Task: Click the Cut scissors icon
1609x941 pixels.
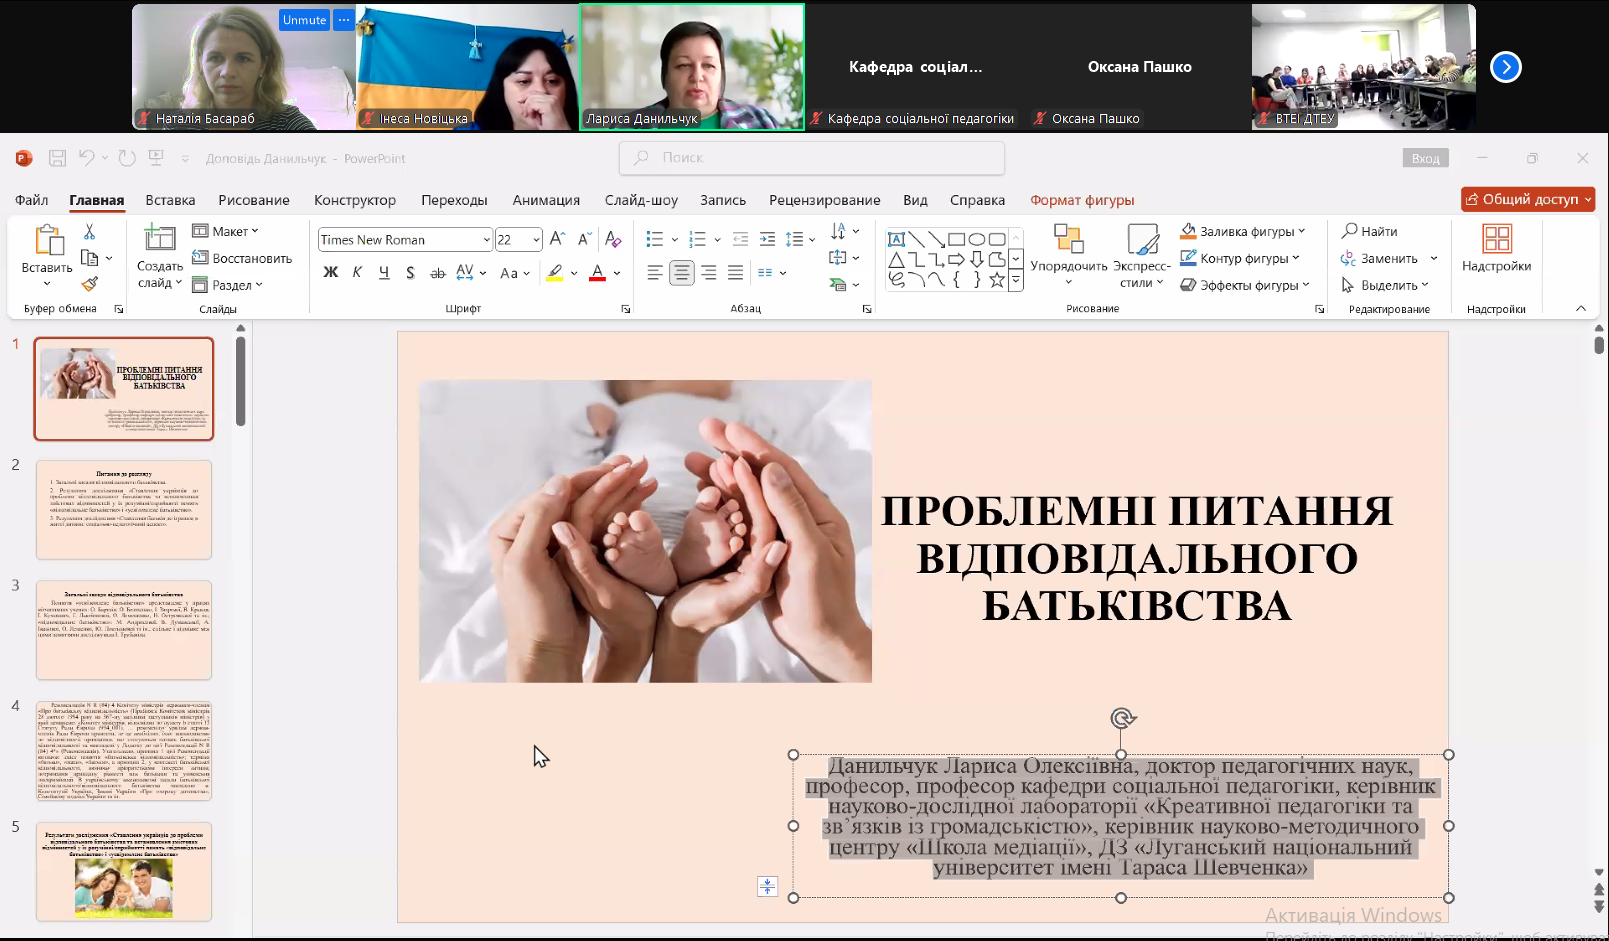Action: [x=89, y=232]
